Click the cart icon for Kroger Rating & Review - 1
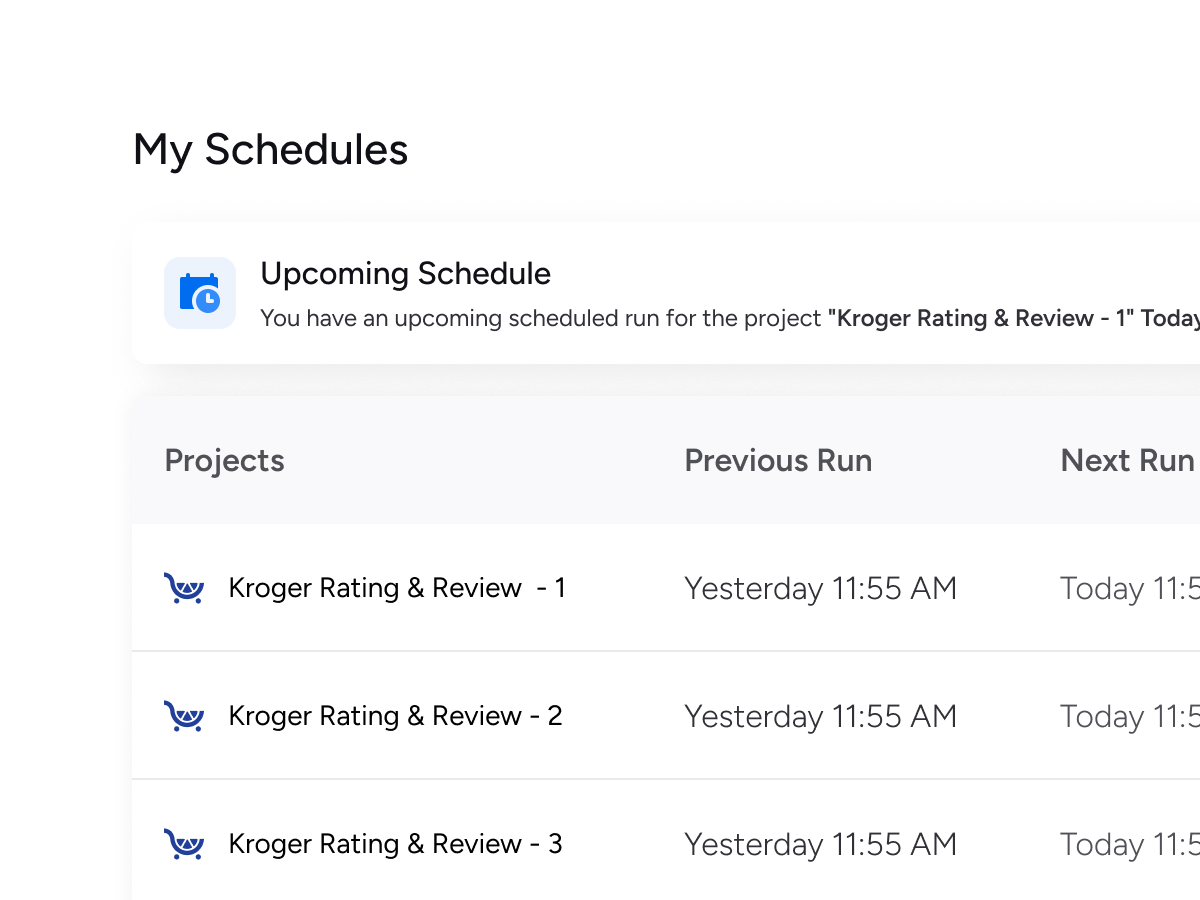This screenshot has height=900, width=1200. pos(184,588)
